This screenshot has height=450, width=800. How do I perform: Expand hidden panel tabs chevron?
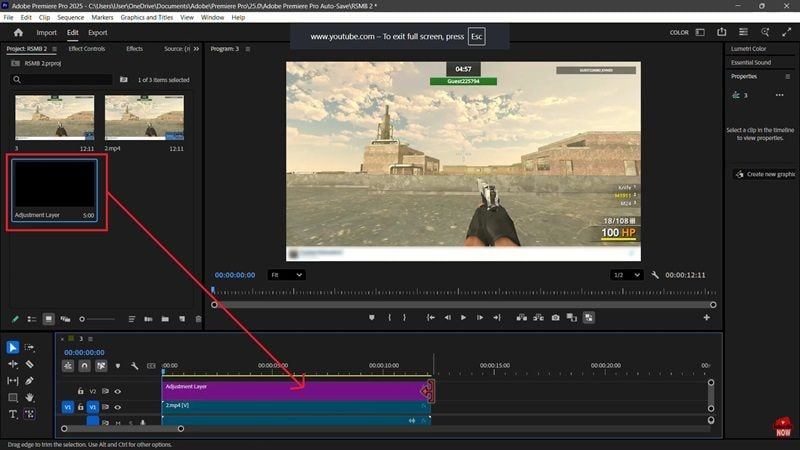[196, 49]
